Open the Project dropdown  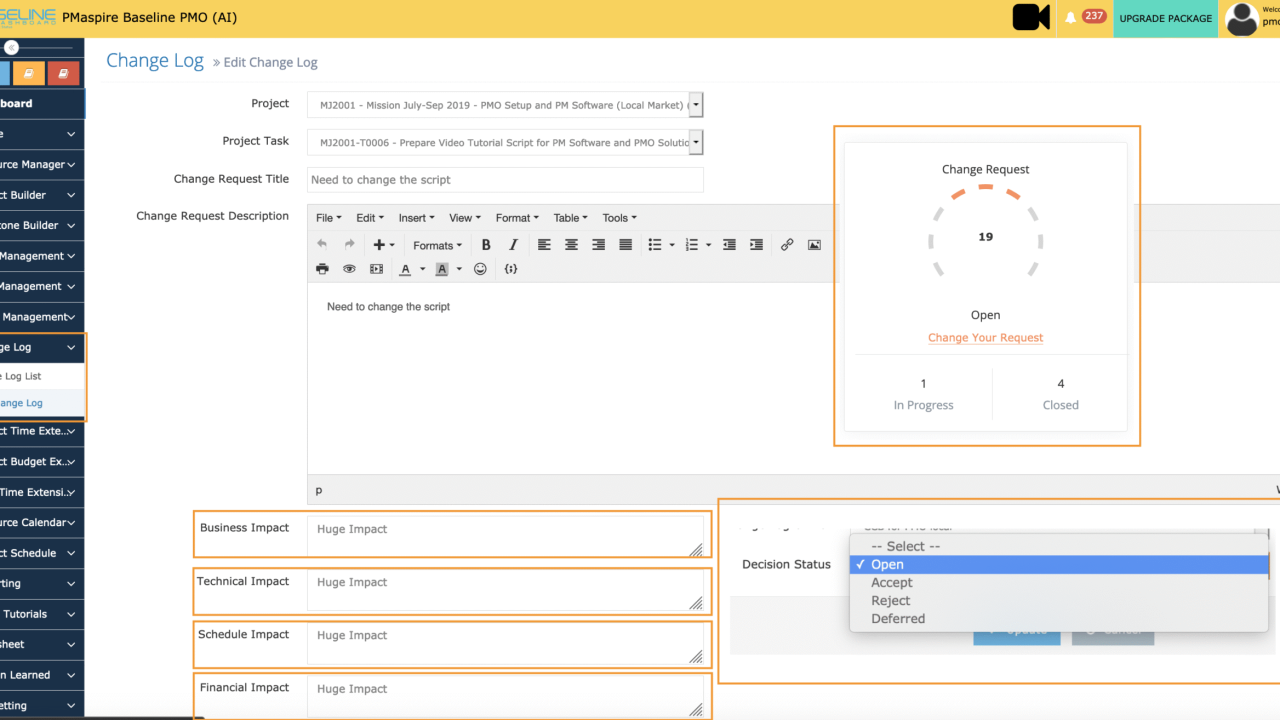pyautogui.click(x=506, y=105)
